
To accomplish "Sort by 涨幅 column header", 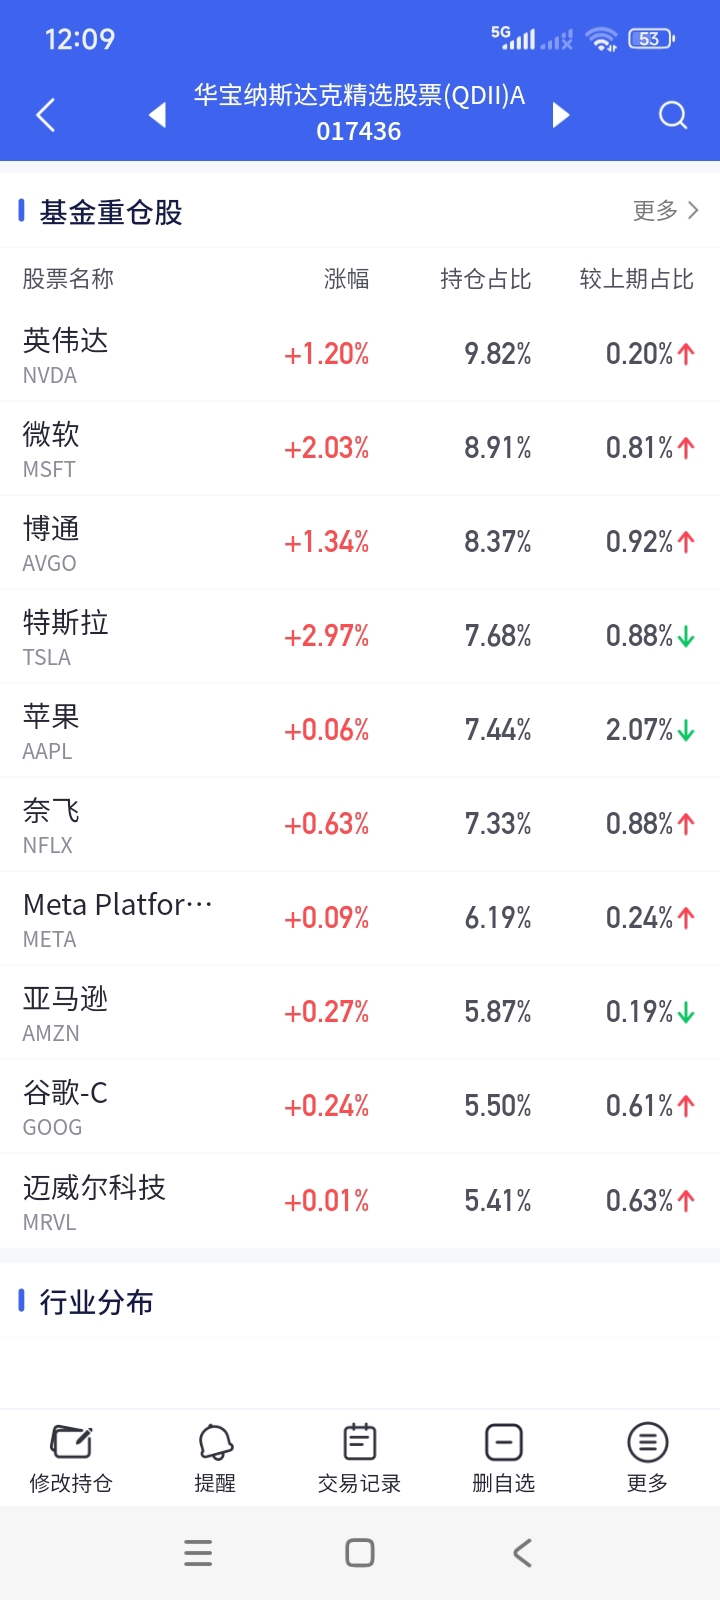I will pos(346,279).
